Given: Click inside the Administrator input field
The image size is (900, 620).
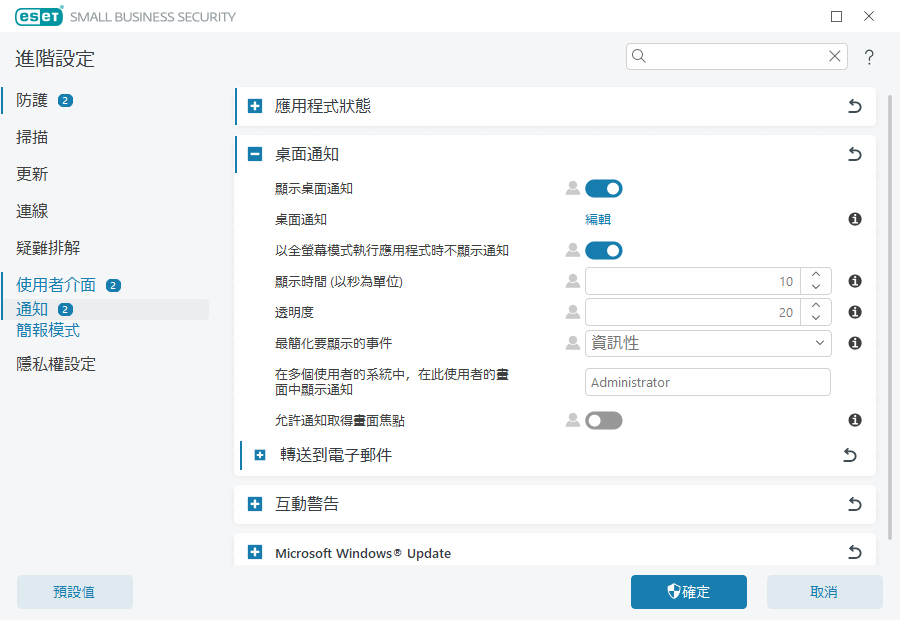Looking at the screenshot, I should click(707, 382).
